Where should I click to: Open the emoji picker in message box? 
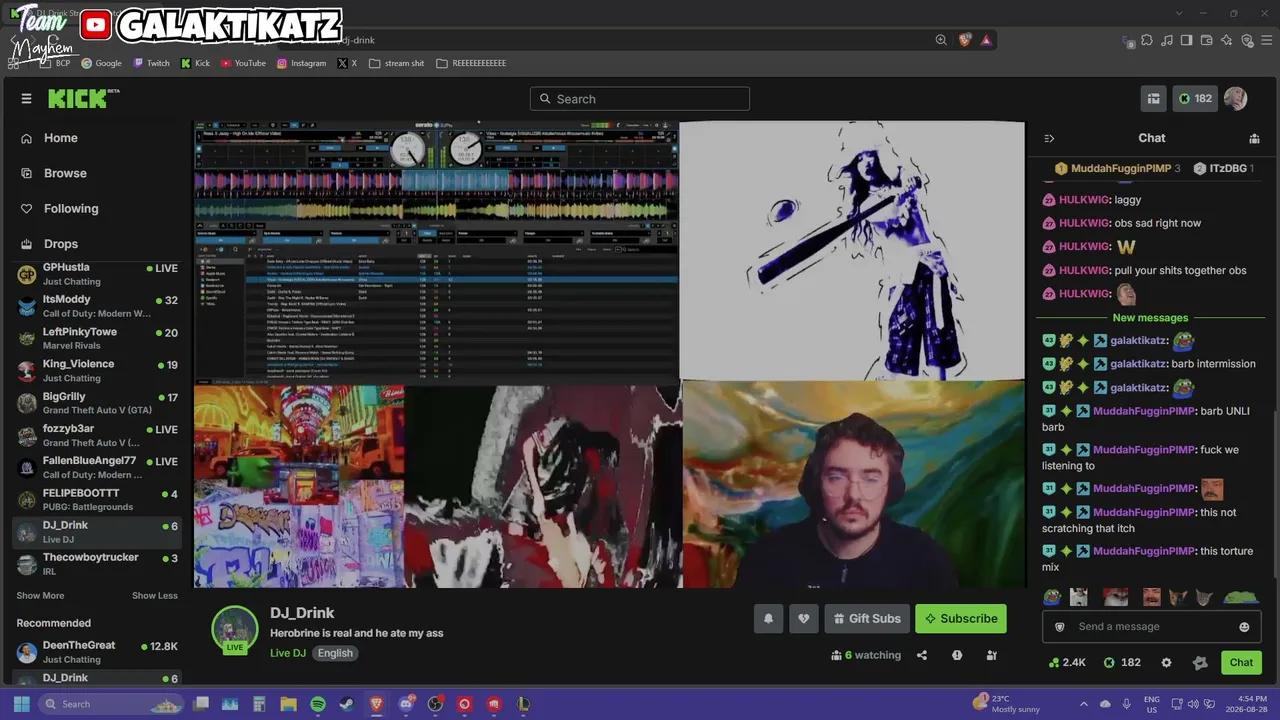pos(1244,627)
